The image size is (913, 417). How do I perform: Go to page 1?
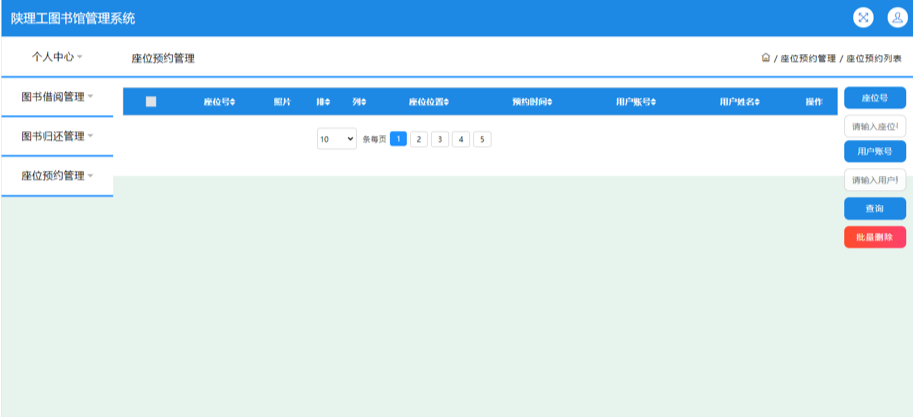[x=398, y=139]
